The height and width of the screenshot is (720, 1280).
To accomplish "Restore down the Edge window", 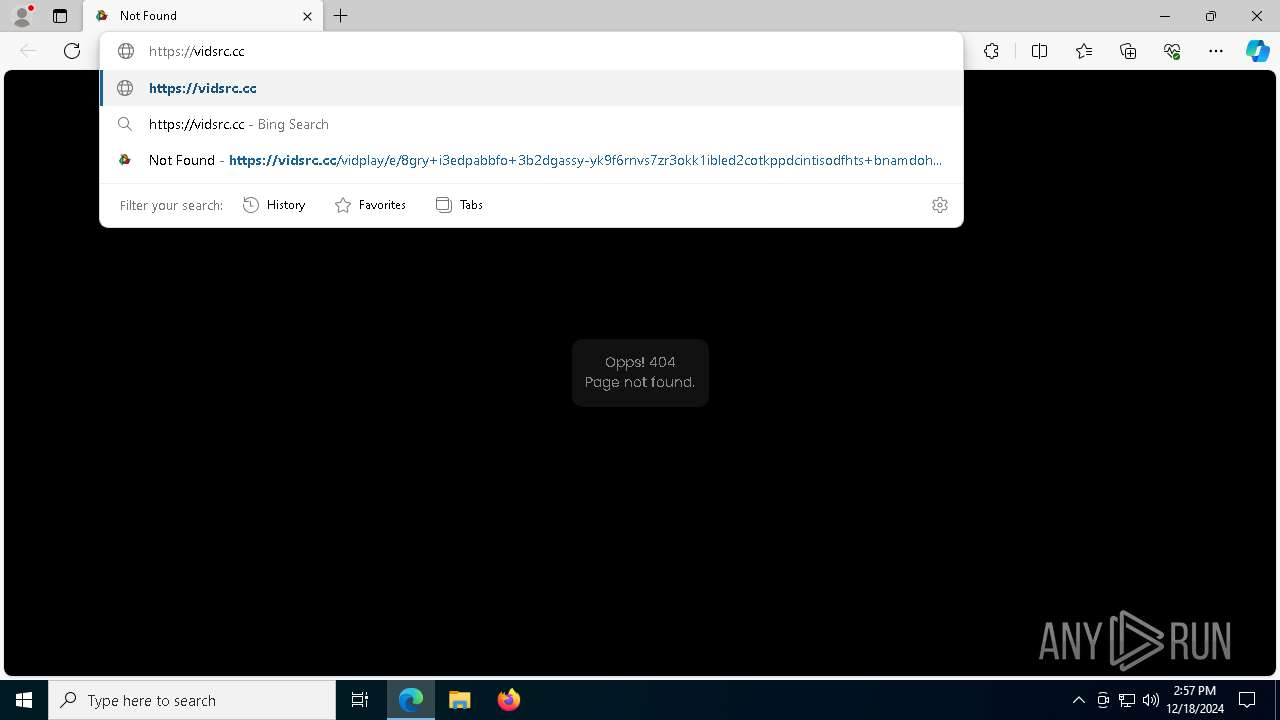I will pos(1211,16).
